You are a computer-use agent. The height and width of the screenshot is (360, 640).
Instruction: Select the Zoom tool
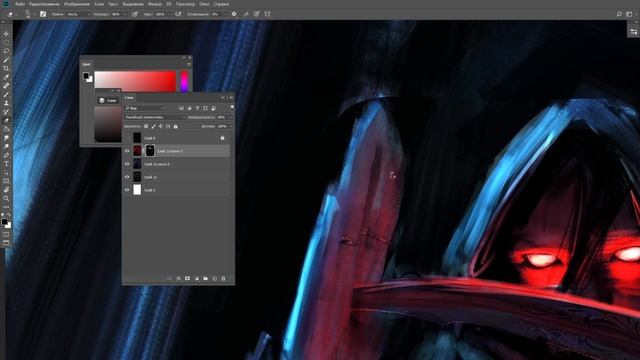pos(6,198)
